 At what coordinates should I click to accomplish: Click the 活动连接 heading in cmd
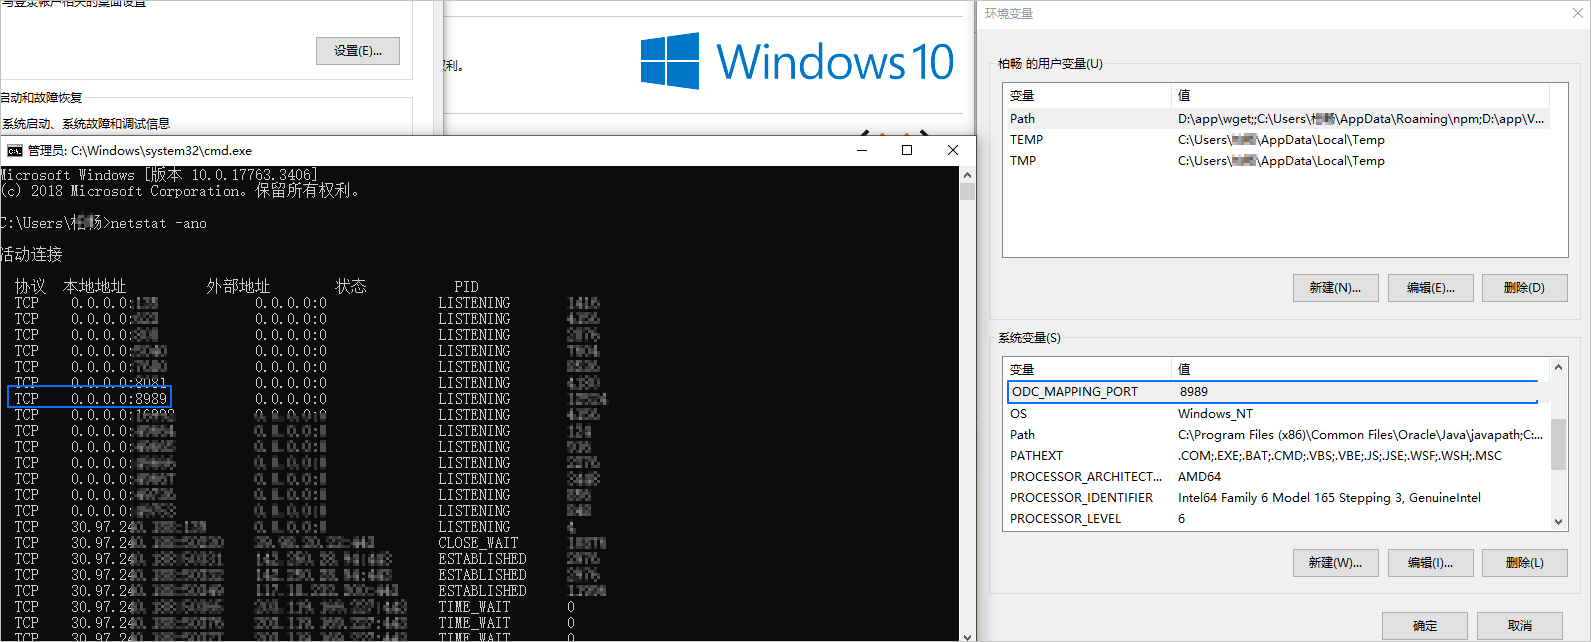click(32, 254)
